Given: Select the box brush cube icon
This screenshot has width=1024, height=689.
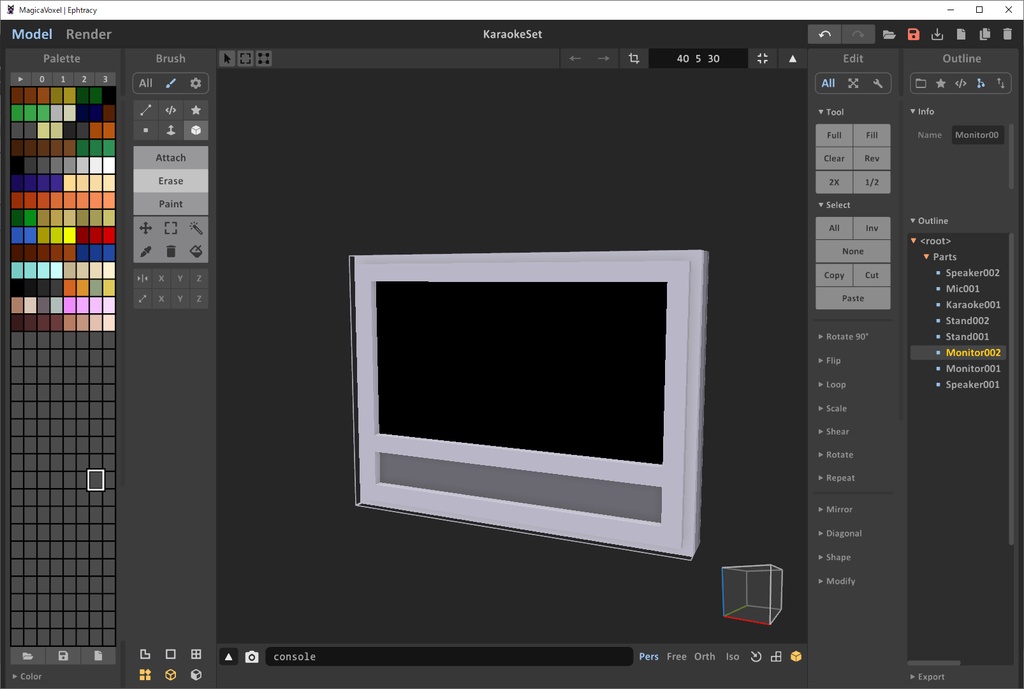Looking at the screenshot, I should (195, 130).
